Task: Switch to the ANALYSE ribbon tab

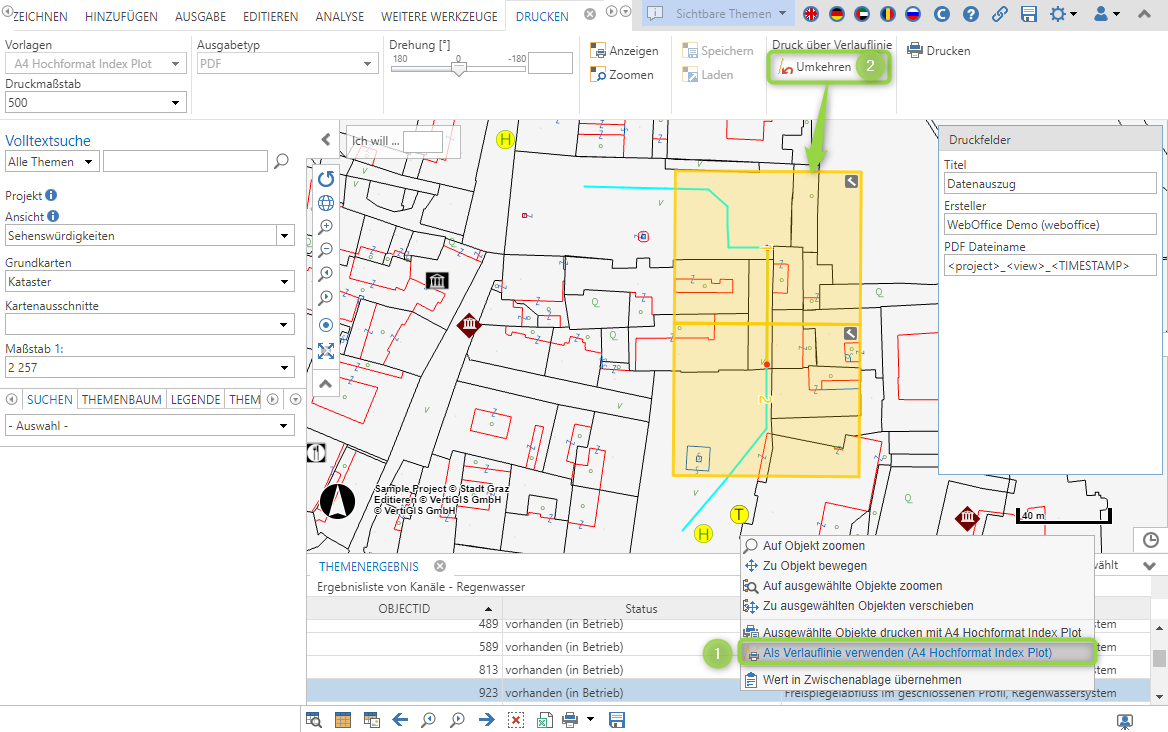Action: (340, 17)
